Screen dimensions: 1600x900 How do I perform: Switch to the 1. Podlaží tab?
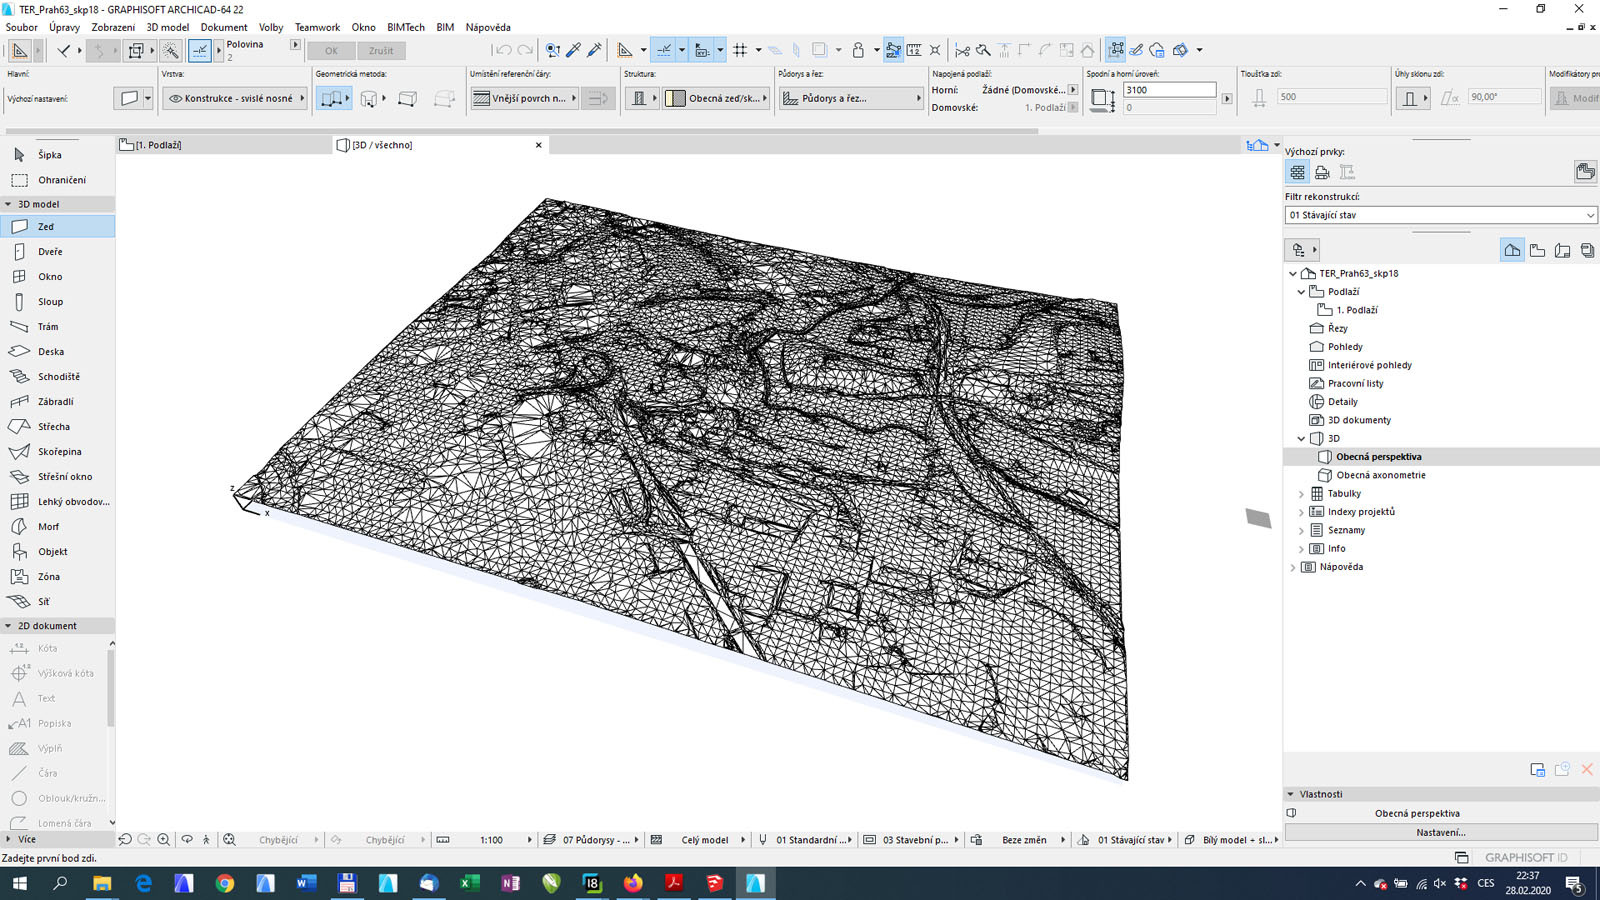coord(158,145)
